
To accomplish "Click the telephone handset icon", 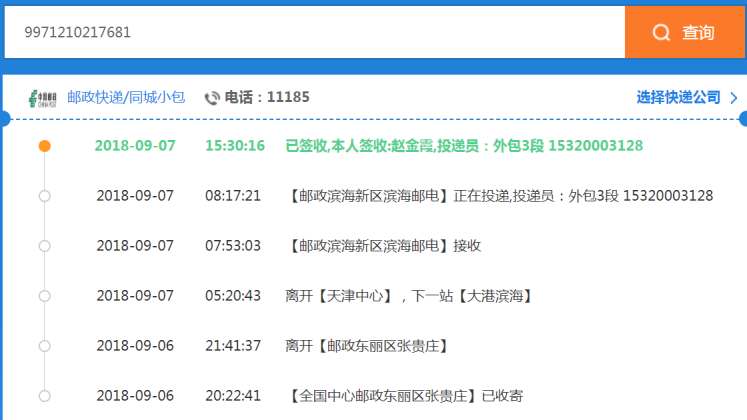I will 212,98.
